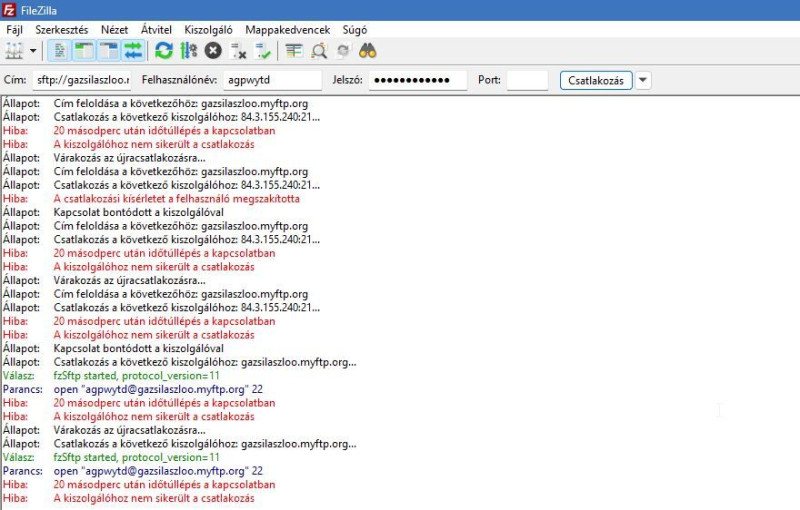Refresh the file and folder lists
Screen dimensions: 800x510
pyautogui.click(x=164, y=51)
